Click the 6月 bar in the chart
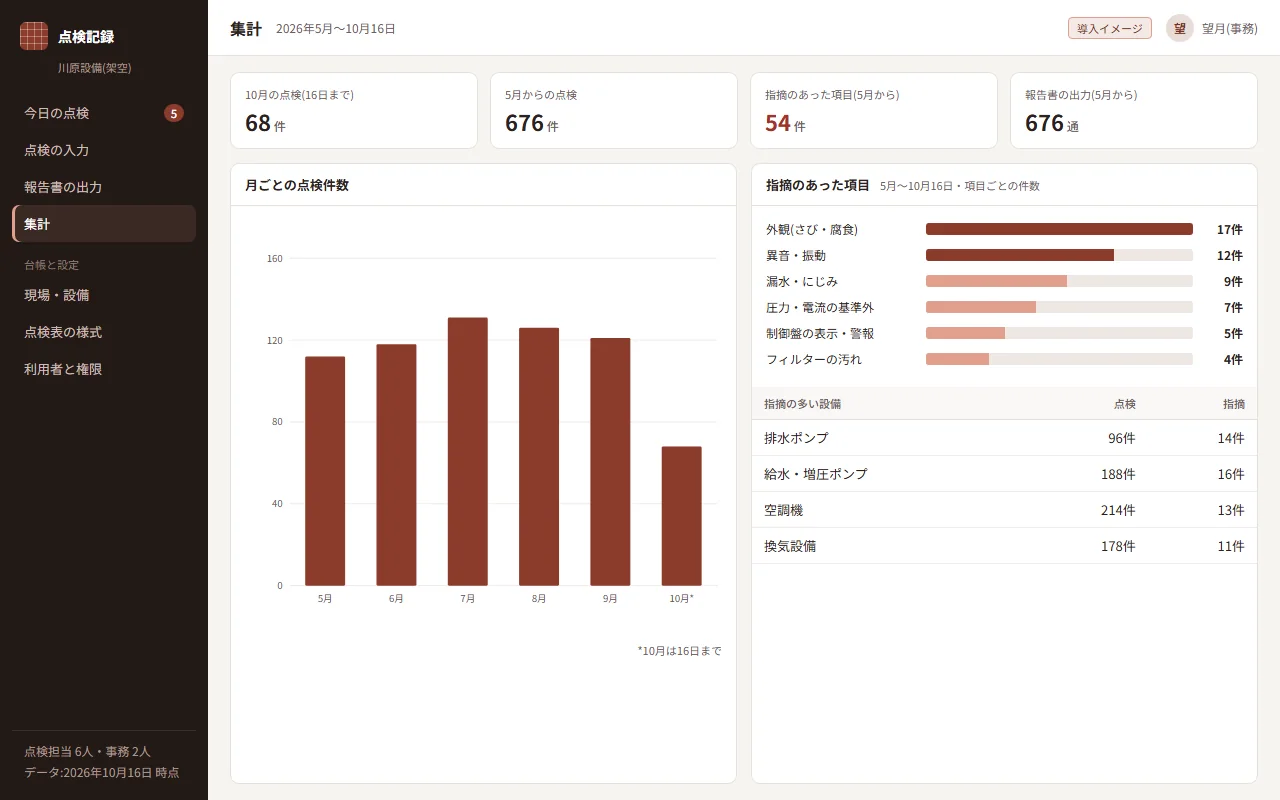The height and width of the screenshot is (800, 1280). click(396, 465)
